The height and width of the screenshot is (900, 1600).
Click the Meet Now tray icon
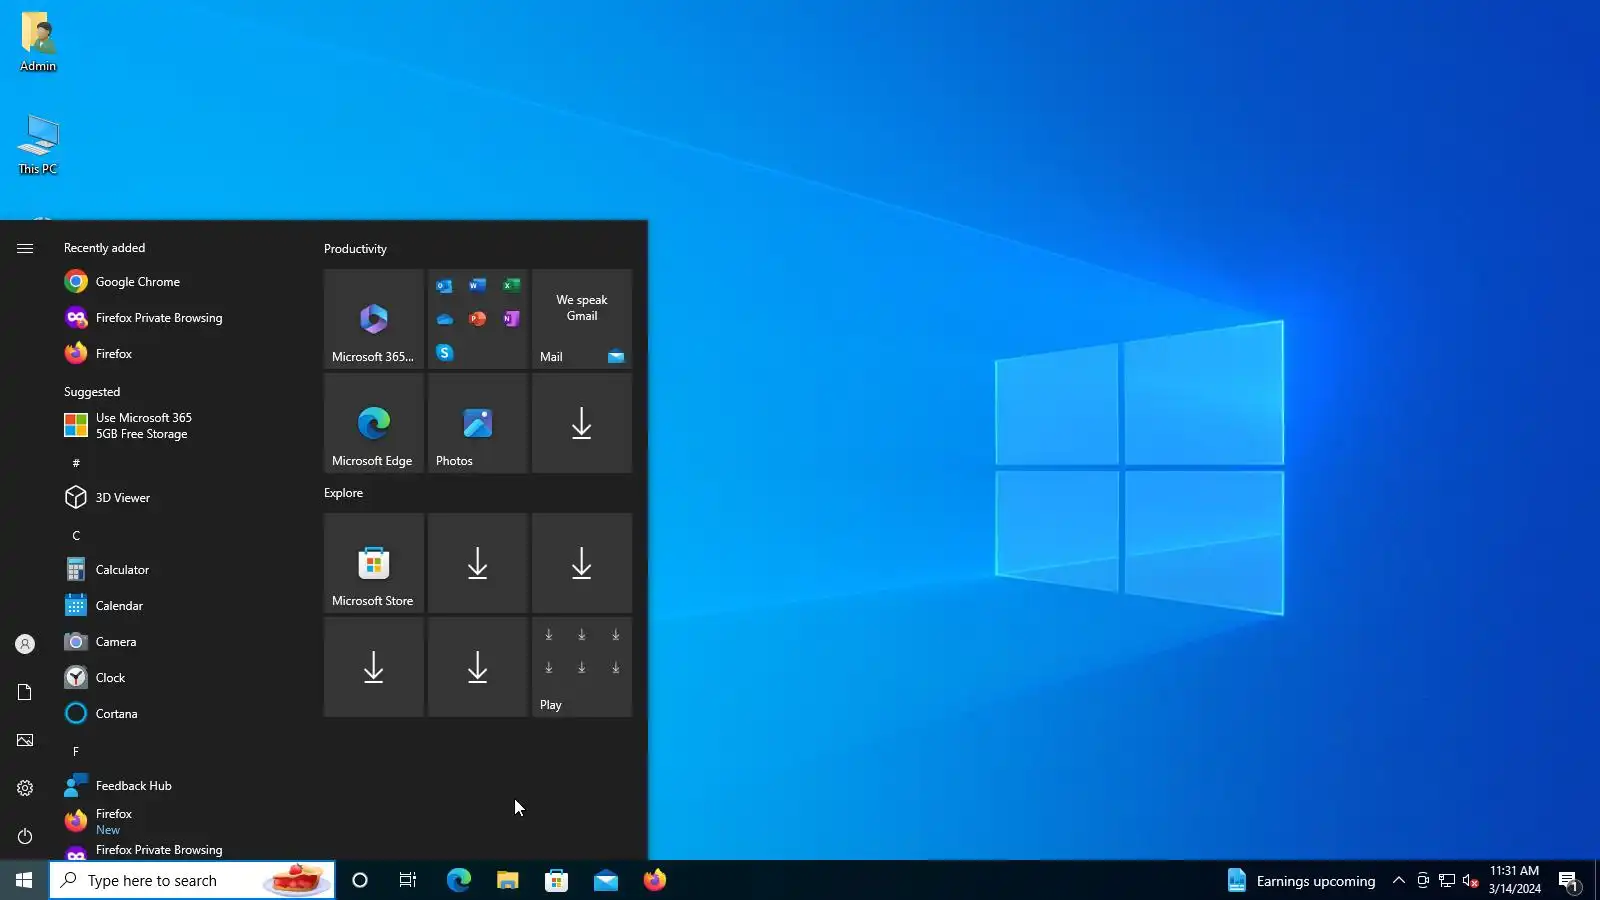click(1422, 880)
